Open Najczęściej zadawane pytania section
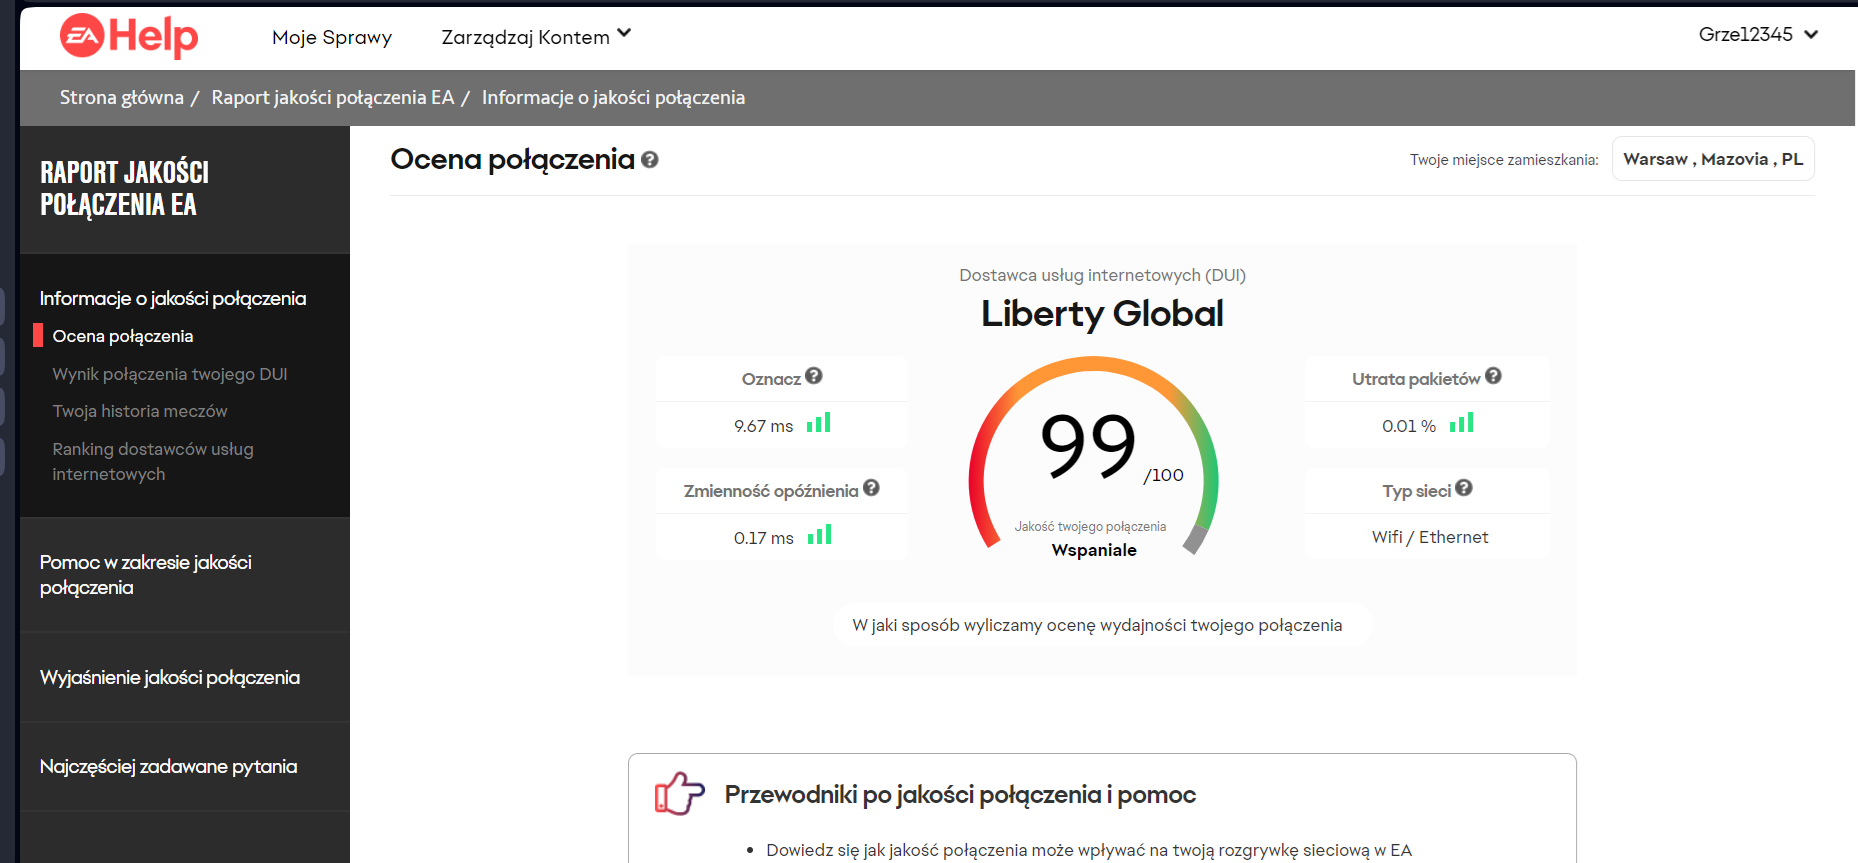 pos(169,767)
